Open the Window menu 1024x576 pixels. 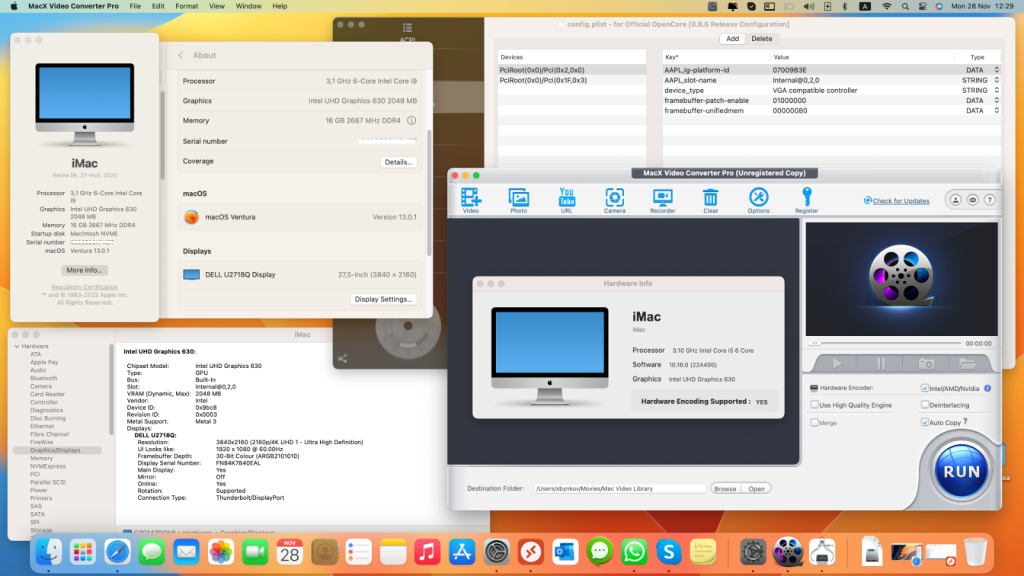click(248, 6)
